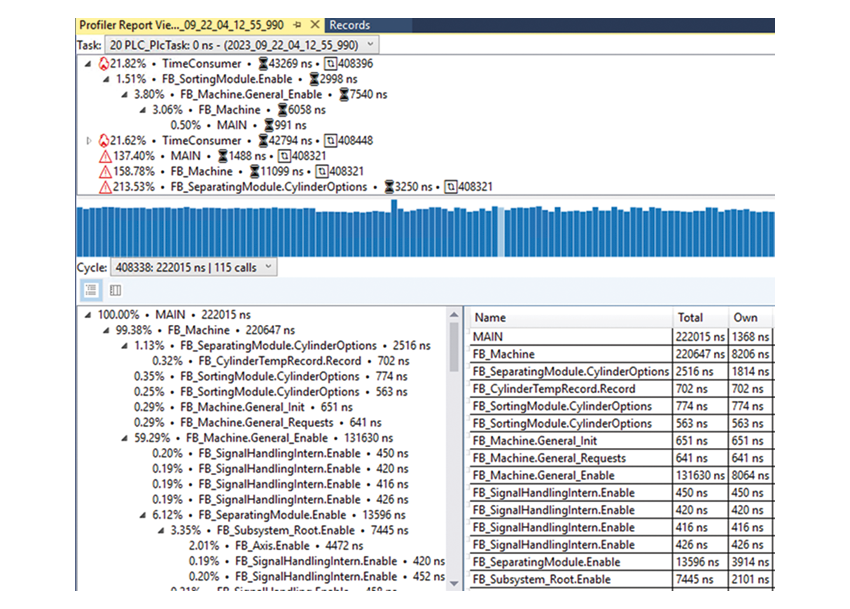Image resolution: width=850 pixels, height=609 pixels.
Task: Select the tree view mode icon
Action: (x=91, y=290)
